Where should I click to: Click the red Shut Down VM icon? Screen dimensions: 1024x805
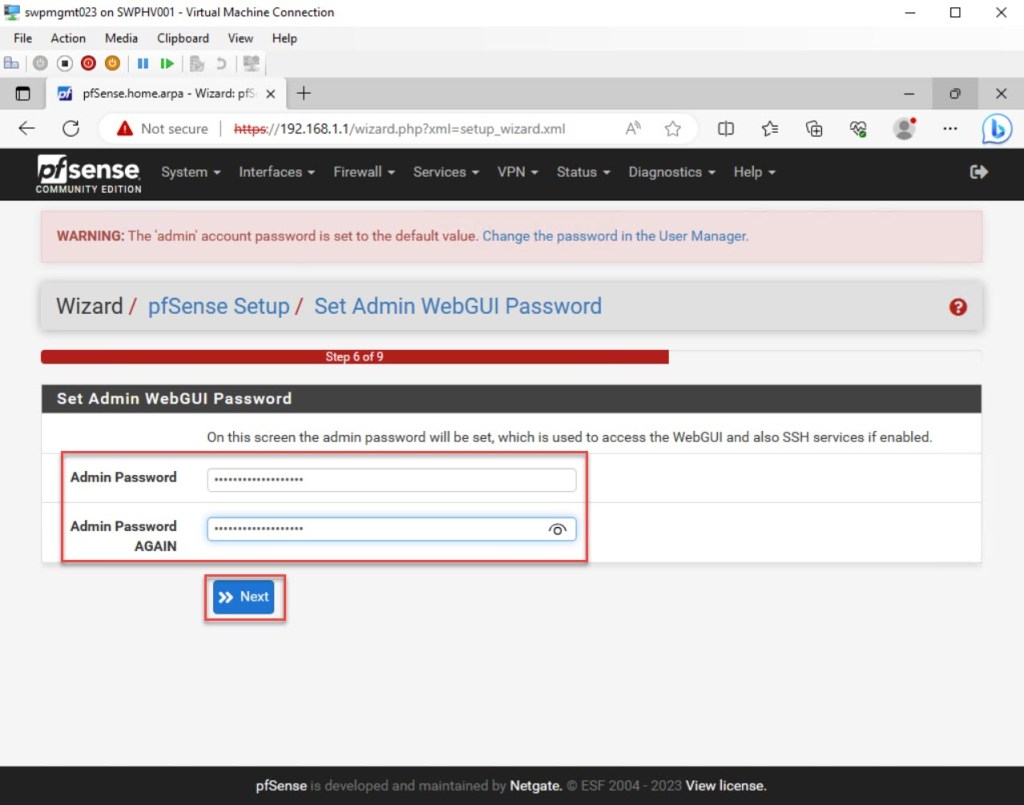pos(88,63)
